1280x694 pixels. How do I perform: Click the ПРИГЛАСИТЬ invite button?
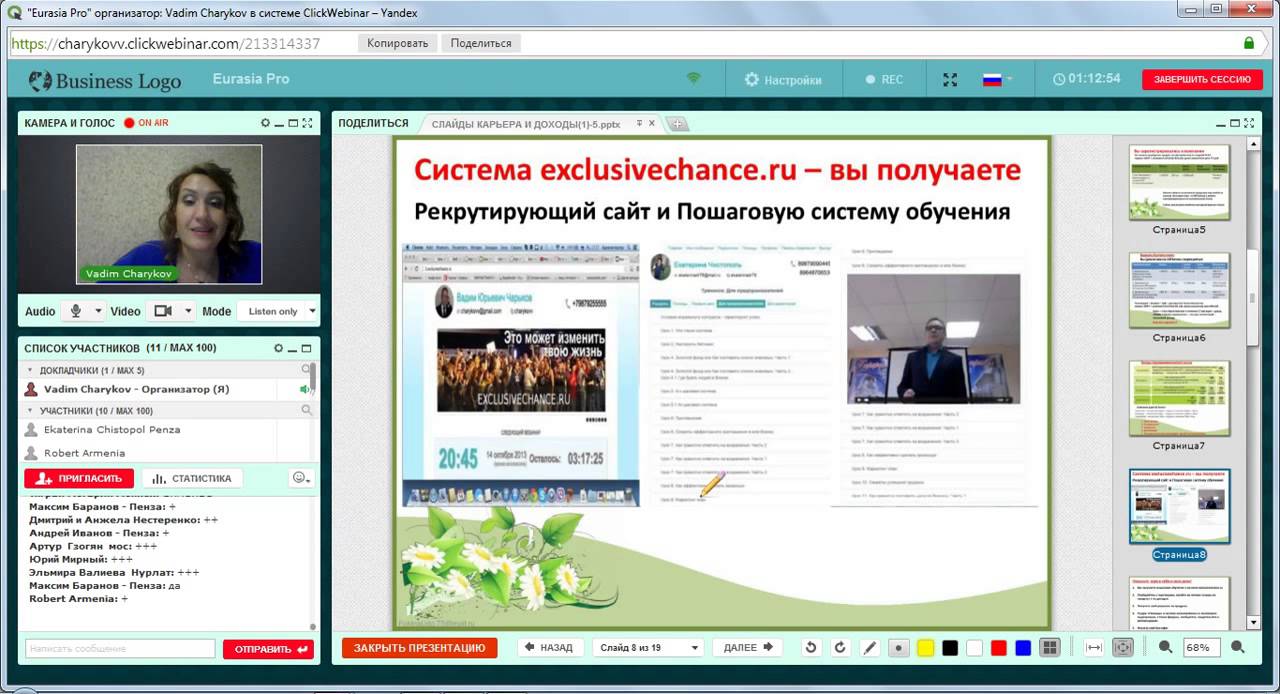[79, 478]
